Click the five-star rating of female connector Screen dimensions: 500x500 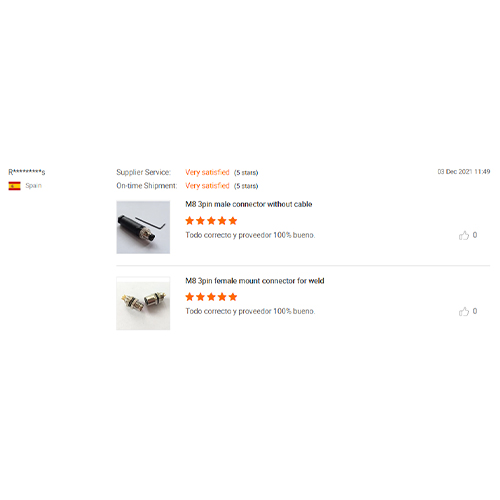211,297
